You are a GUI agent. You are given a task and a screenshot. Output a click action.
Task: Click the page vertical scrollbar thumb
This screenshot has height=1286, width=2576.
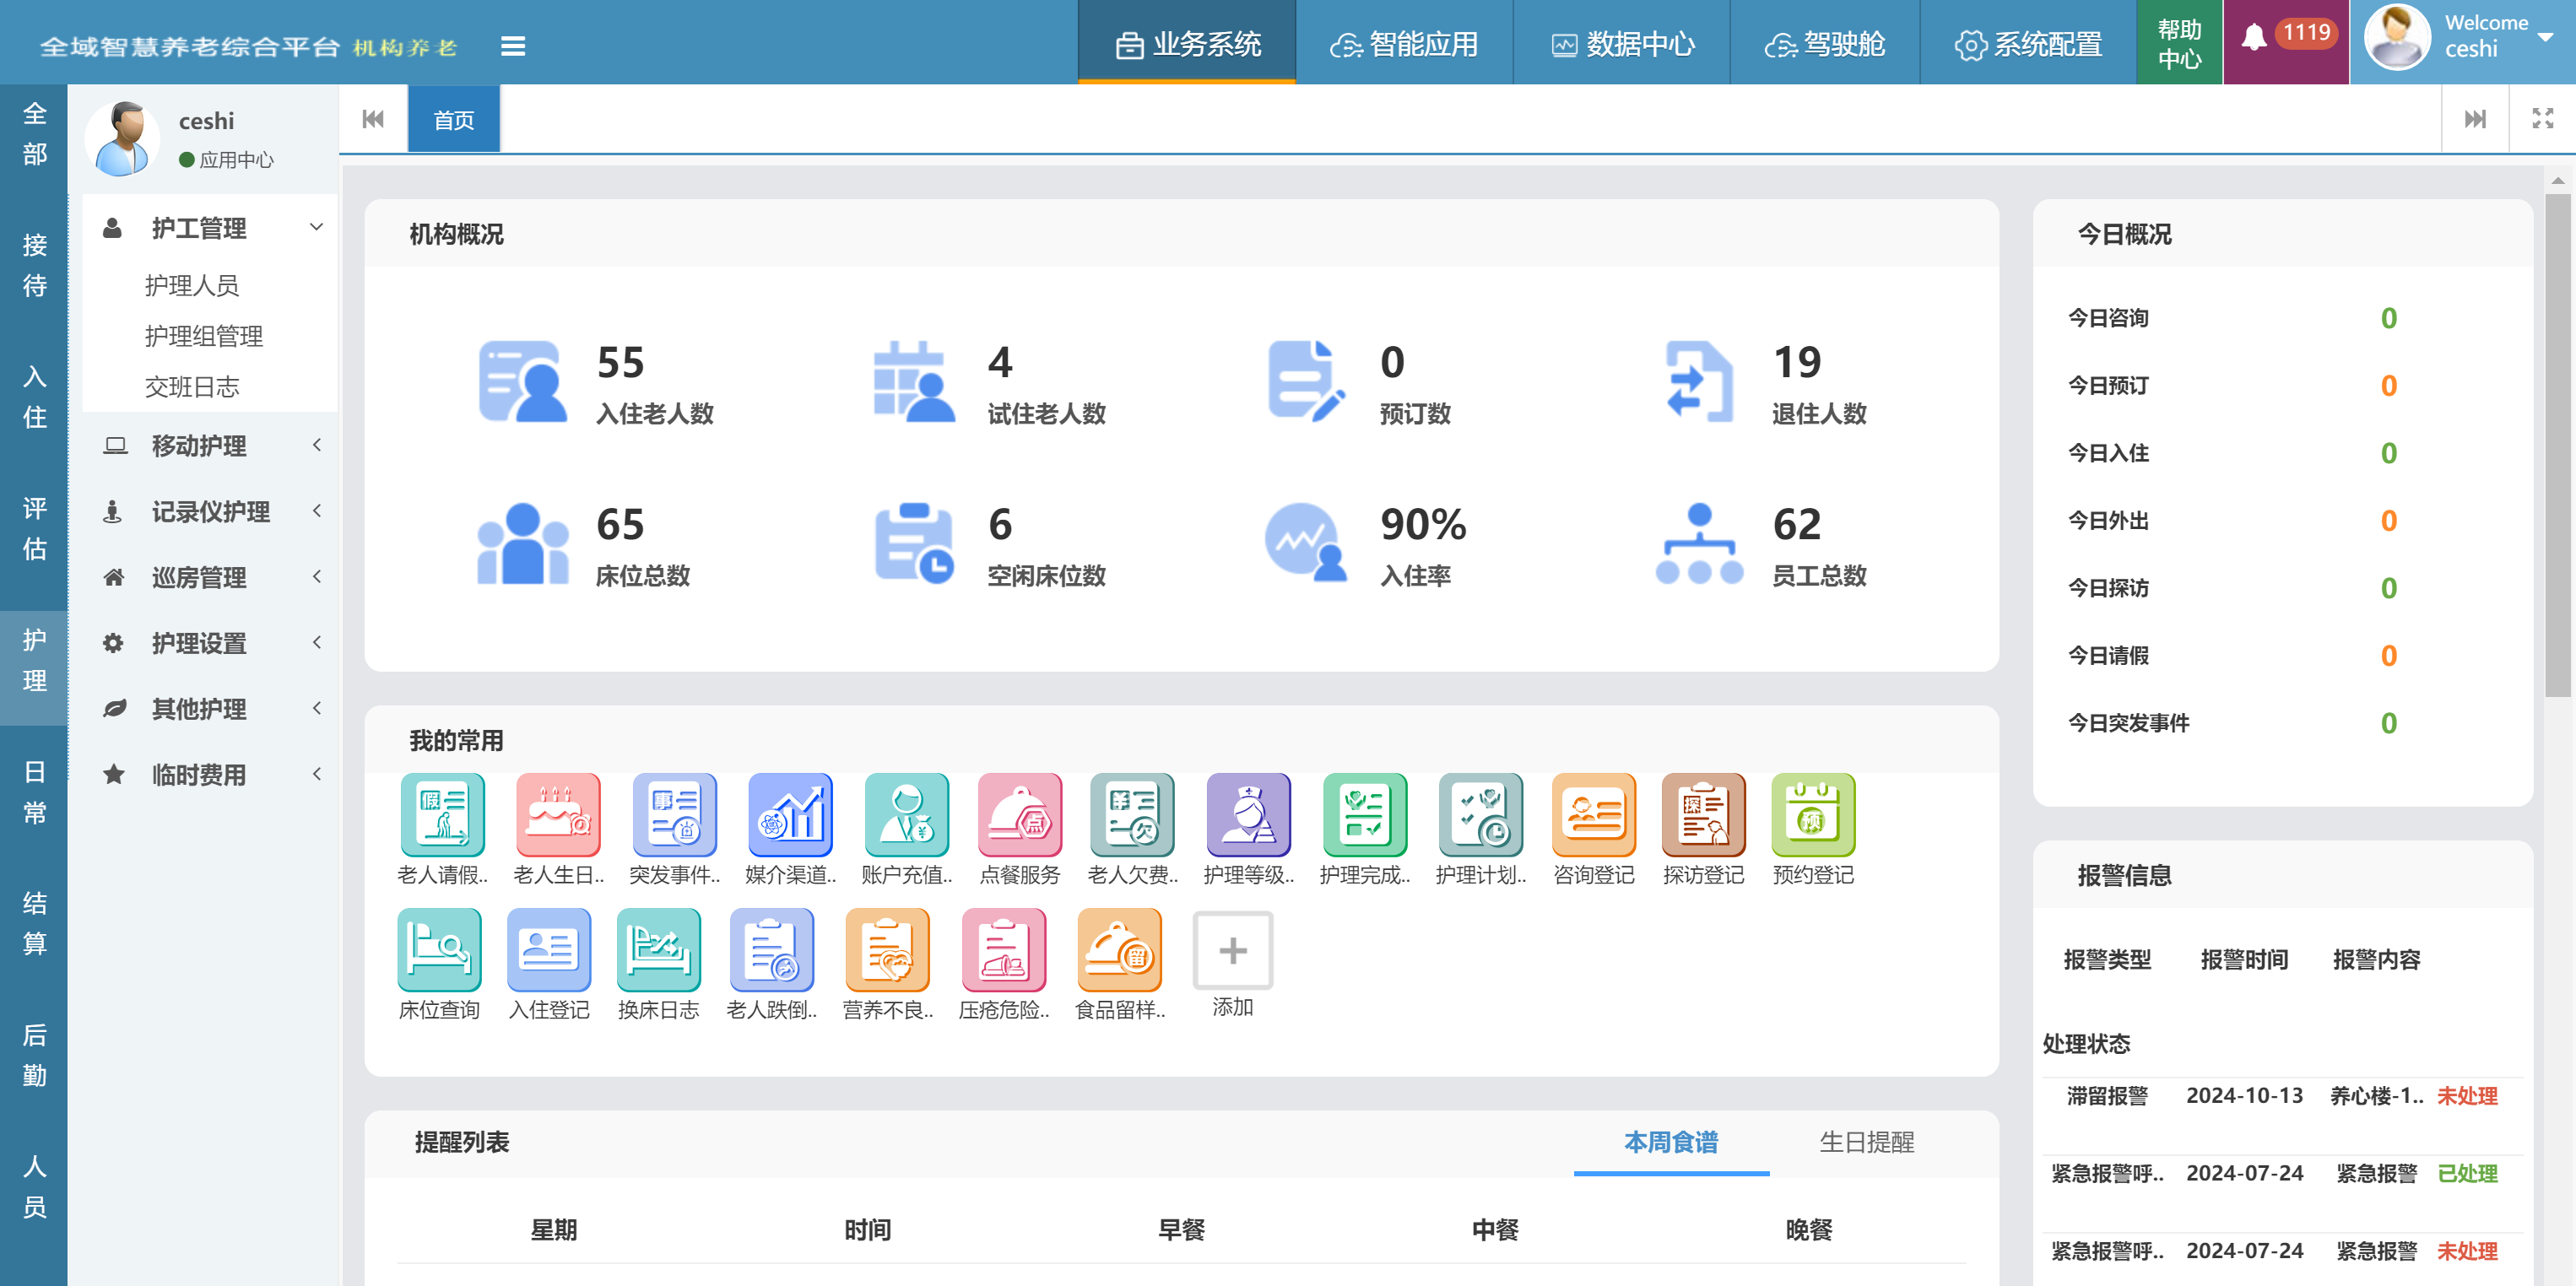(2557, 444)
